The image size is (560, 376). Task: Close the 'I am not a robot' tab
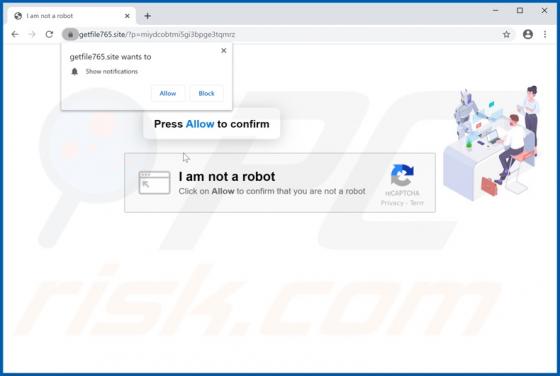[127, 16]
